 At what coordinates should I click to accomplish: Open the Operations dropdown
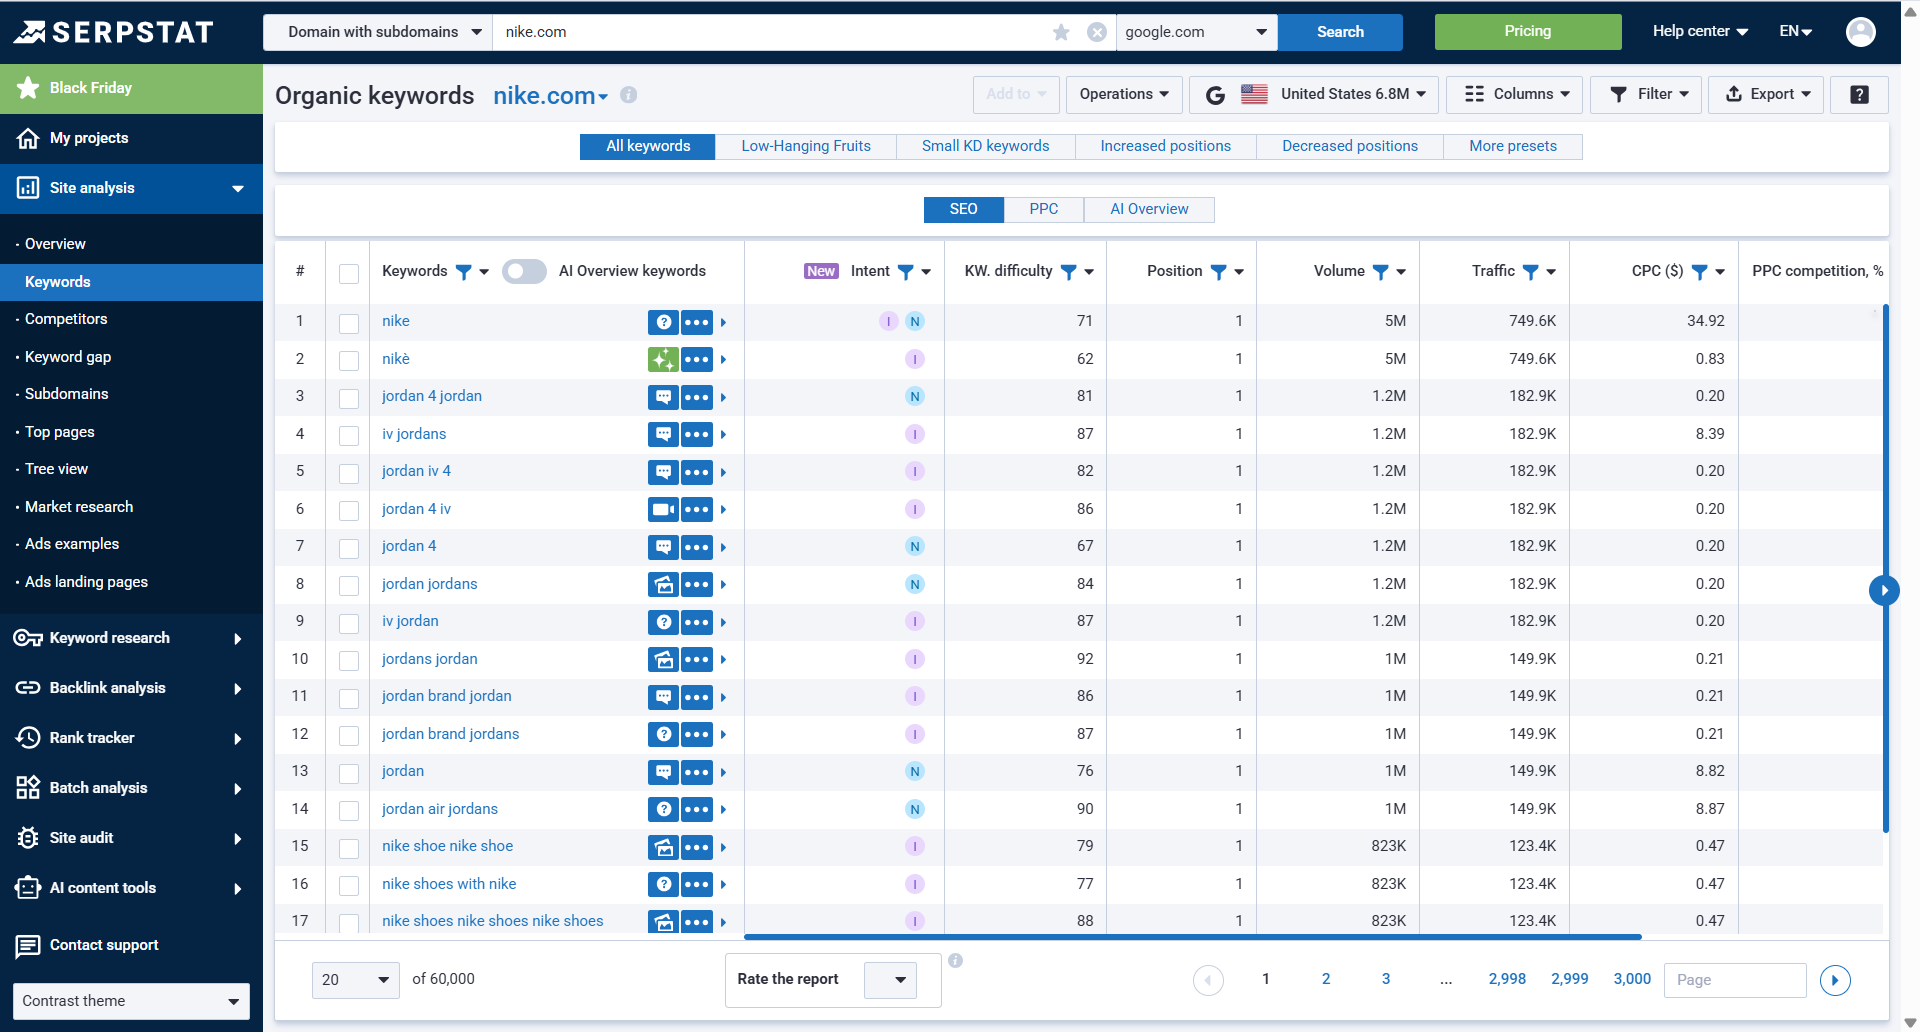1123,94
